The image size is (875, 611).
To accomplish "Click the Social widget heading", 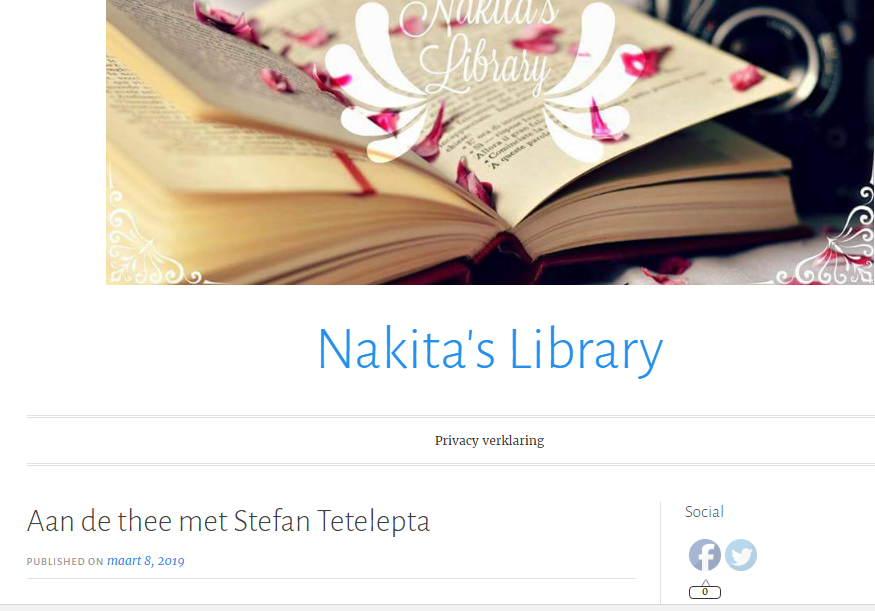I will (704, 512).
